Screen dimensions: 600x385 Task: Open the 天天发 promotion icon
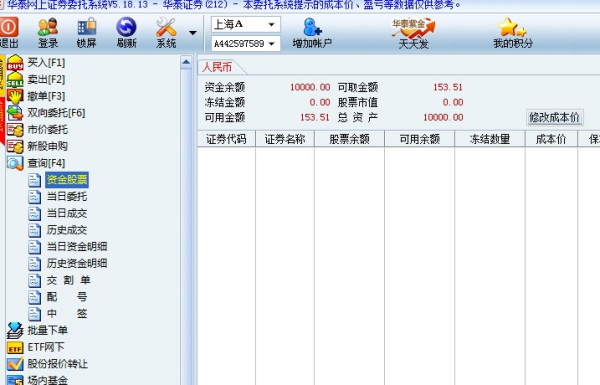[413, 28]
